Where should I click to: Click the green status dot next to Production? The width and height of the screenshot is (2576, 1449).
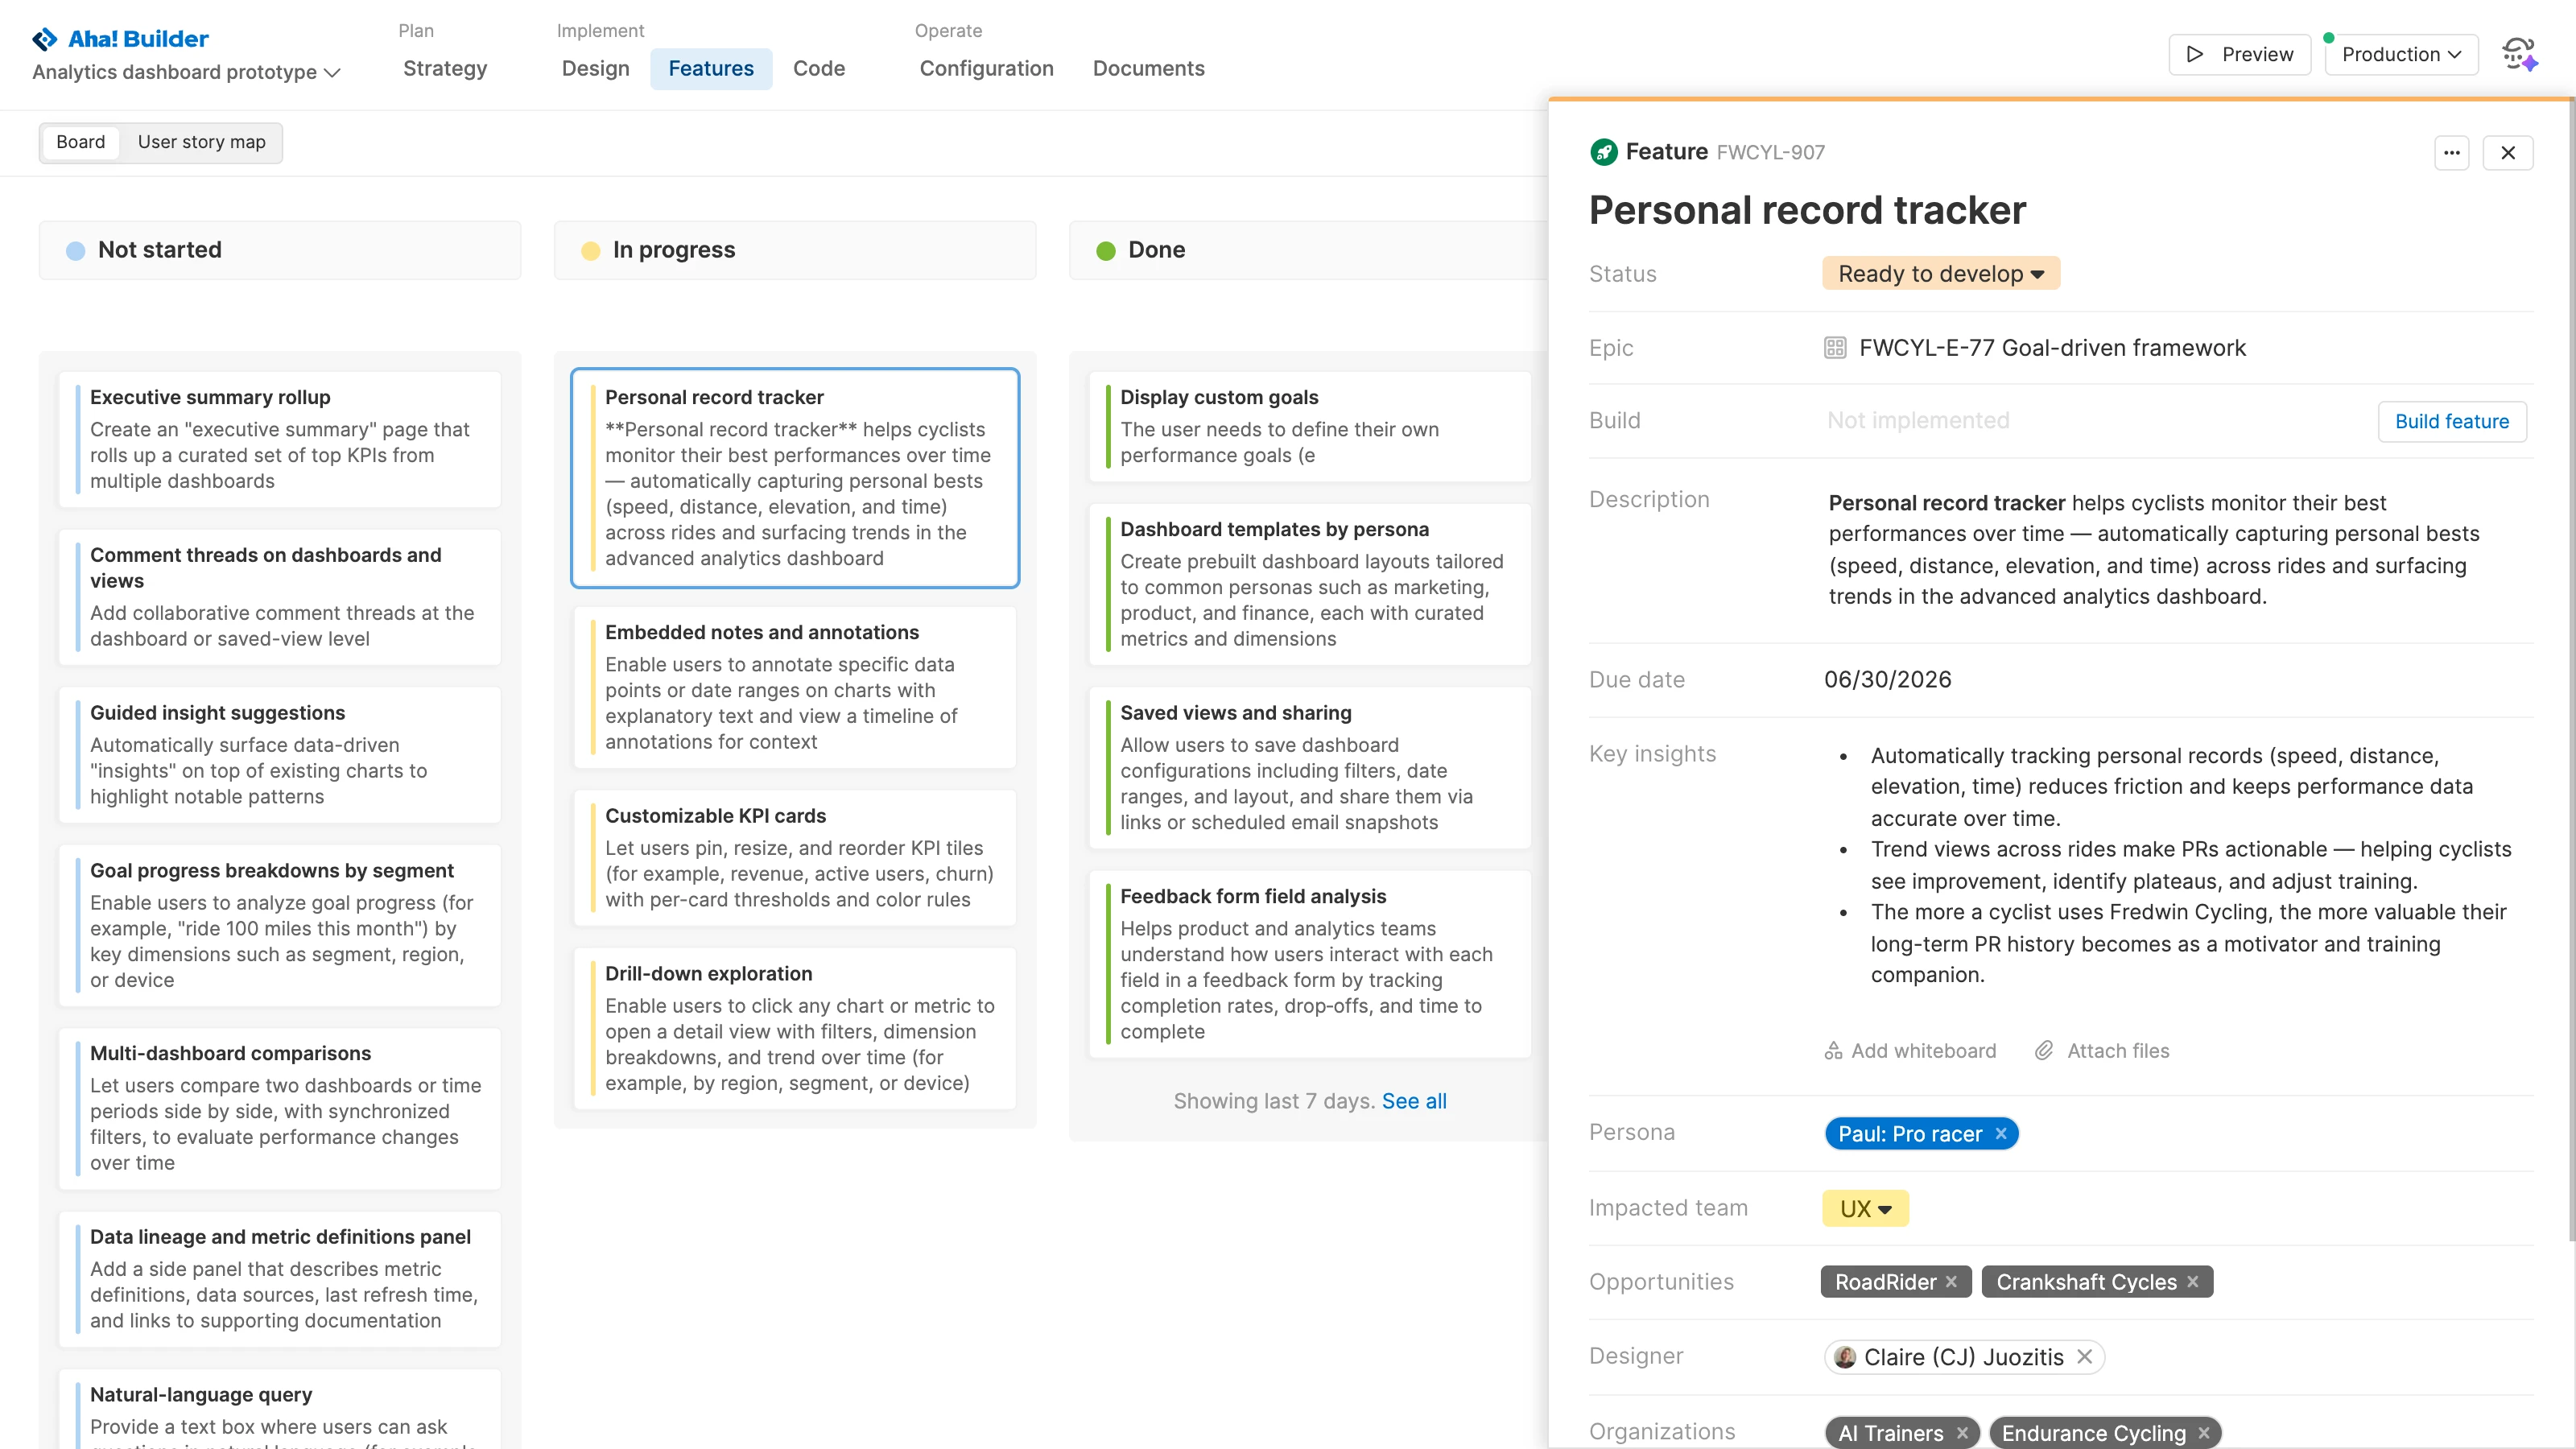click(2327, 36)
